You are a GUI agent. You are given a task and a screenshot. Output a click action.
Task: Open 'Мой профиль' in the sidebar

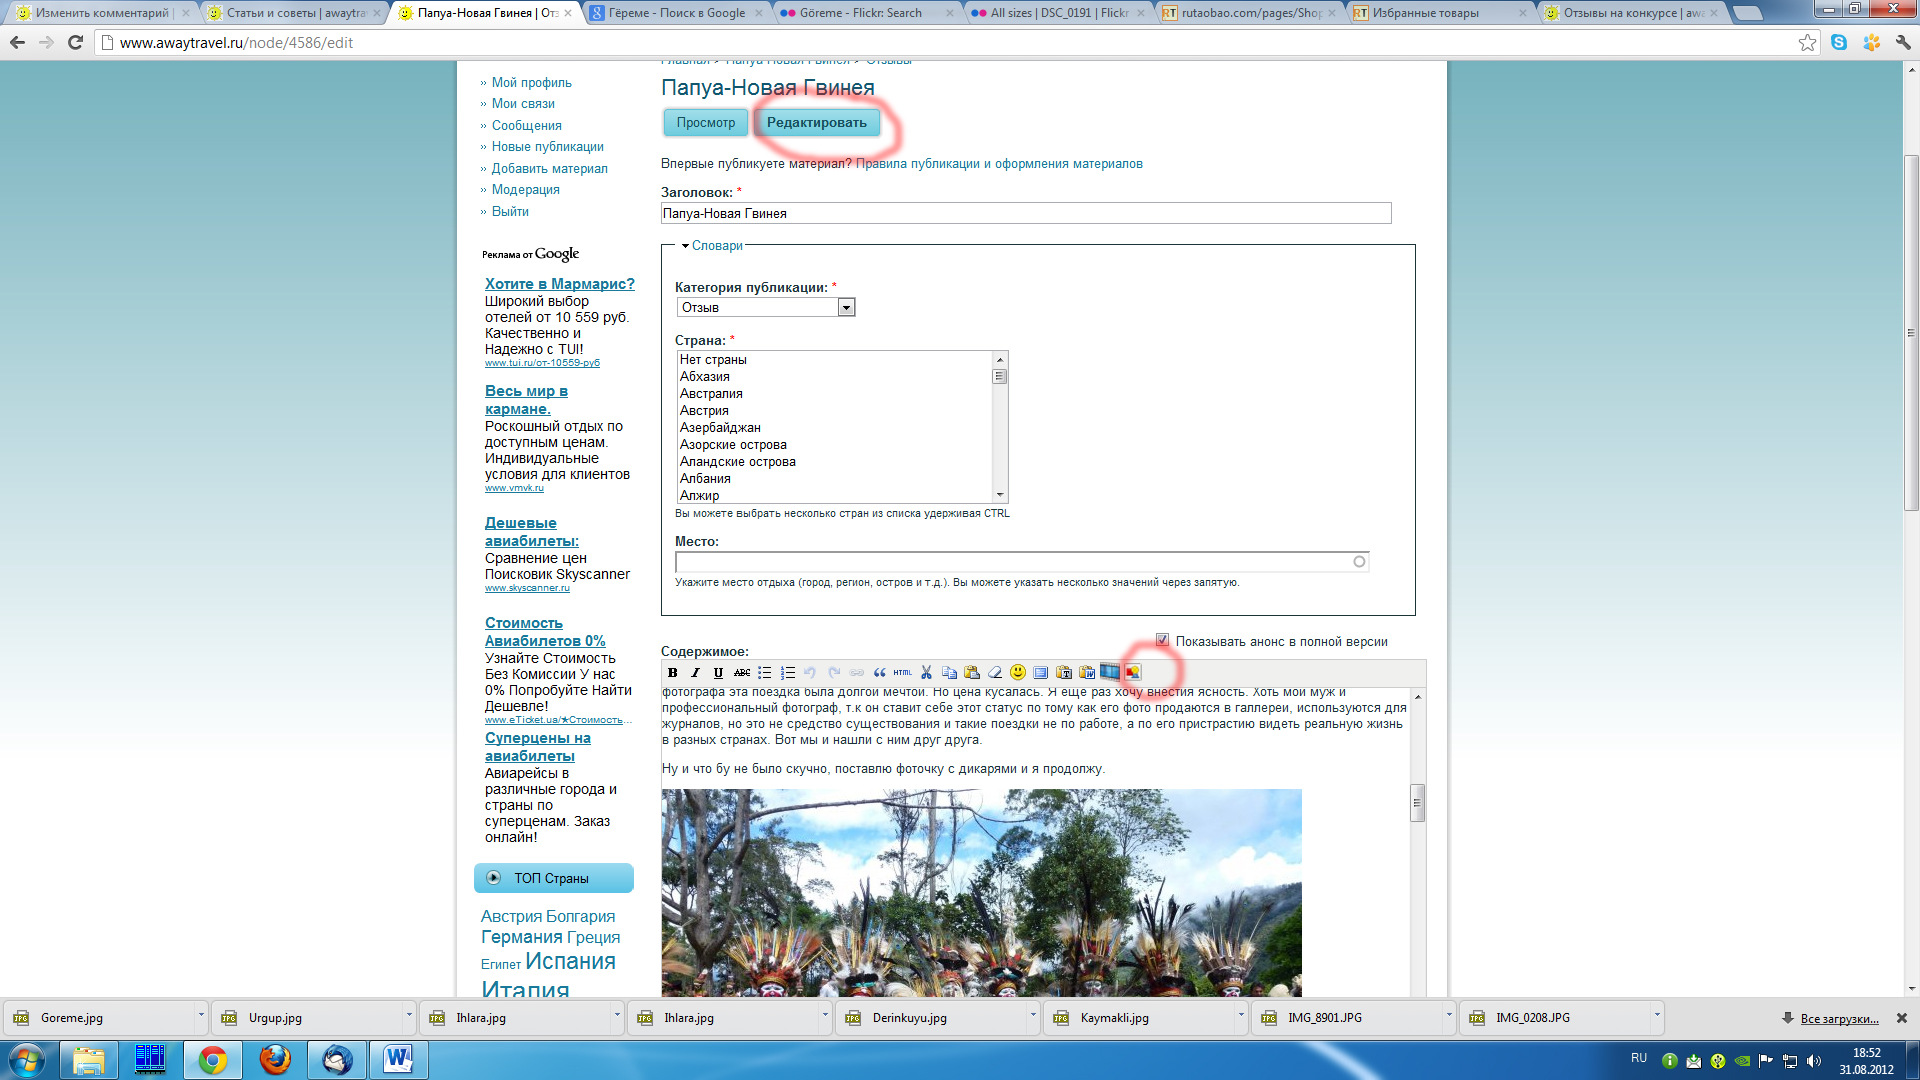pos(531,82)
